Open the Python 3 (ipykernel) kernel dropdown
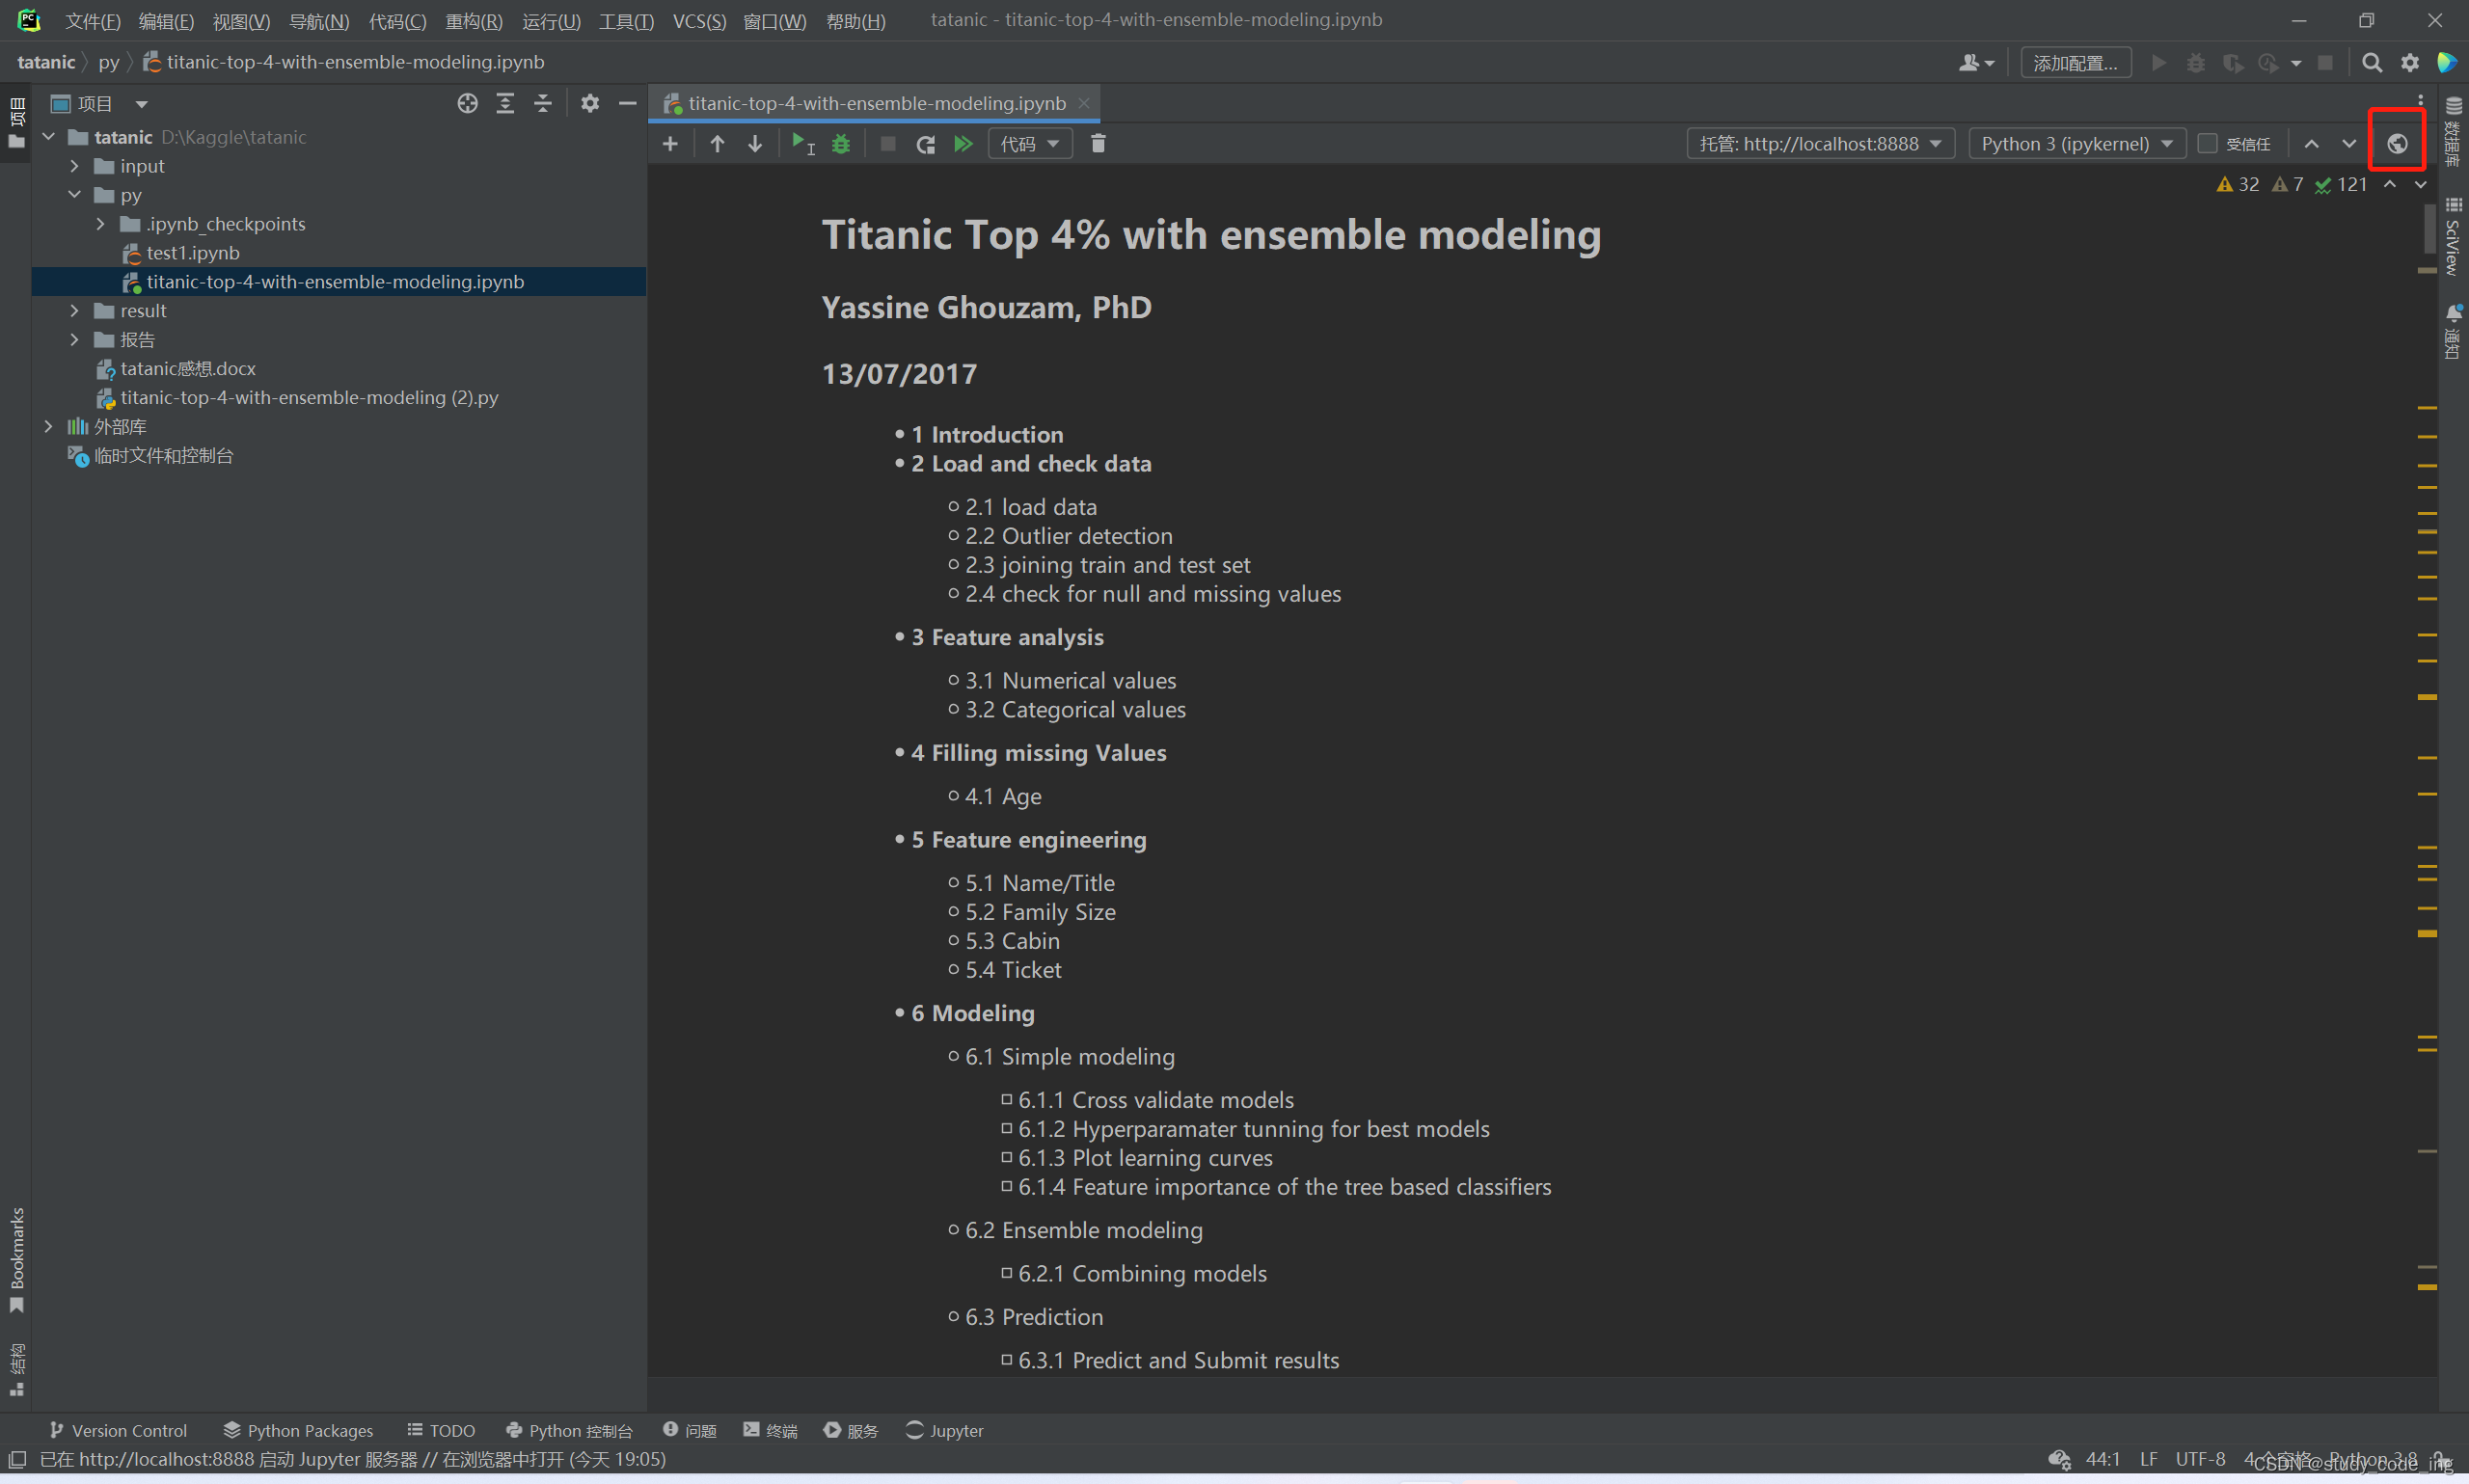This screenshot has height=1484, width=2469. point(2076,144)
